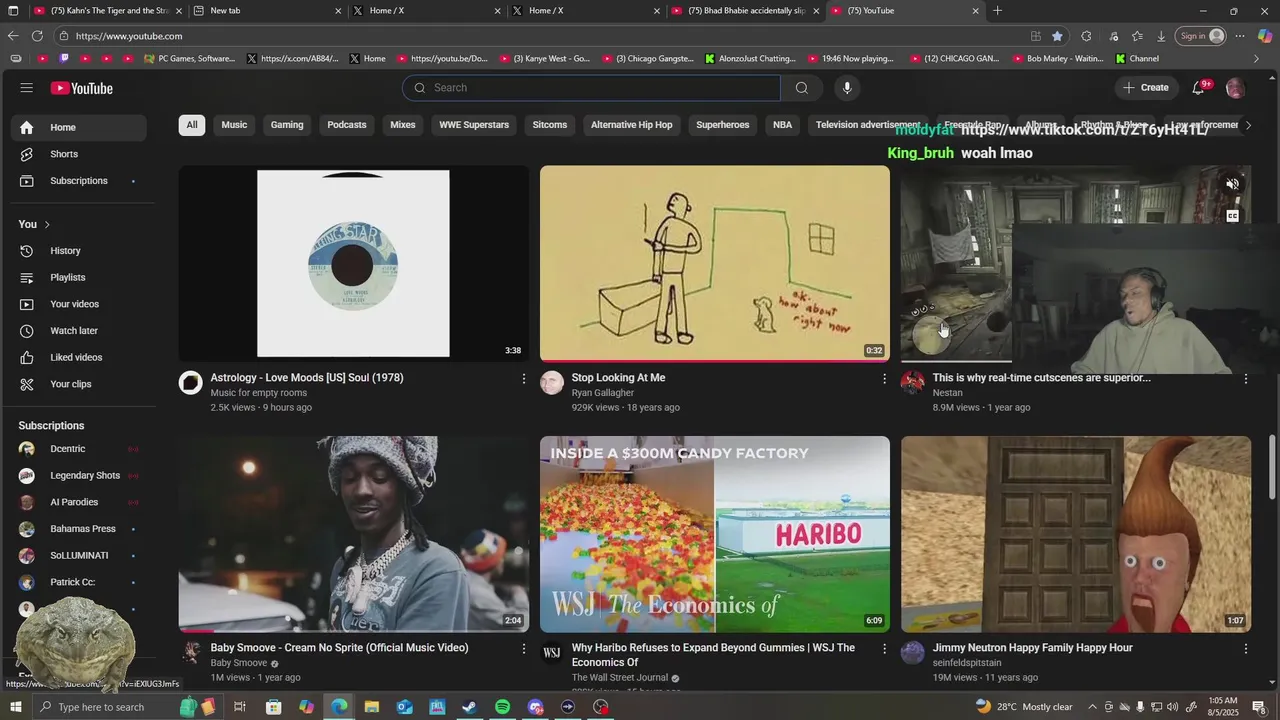Show hidden system tray icons

pos(1092,707)
